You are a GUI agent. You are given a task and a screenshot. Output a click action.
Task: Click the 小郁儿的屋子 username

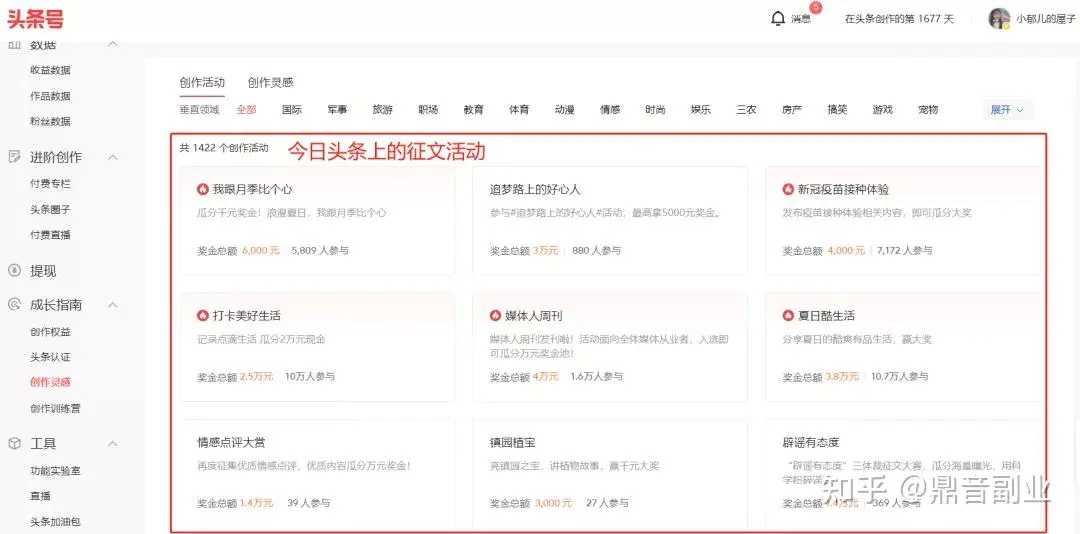click(x=1046, y=19)
